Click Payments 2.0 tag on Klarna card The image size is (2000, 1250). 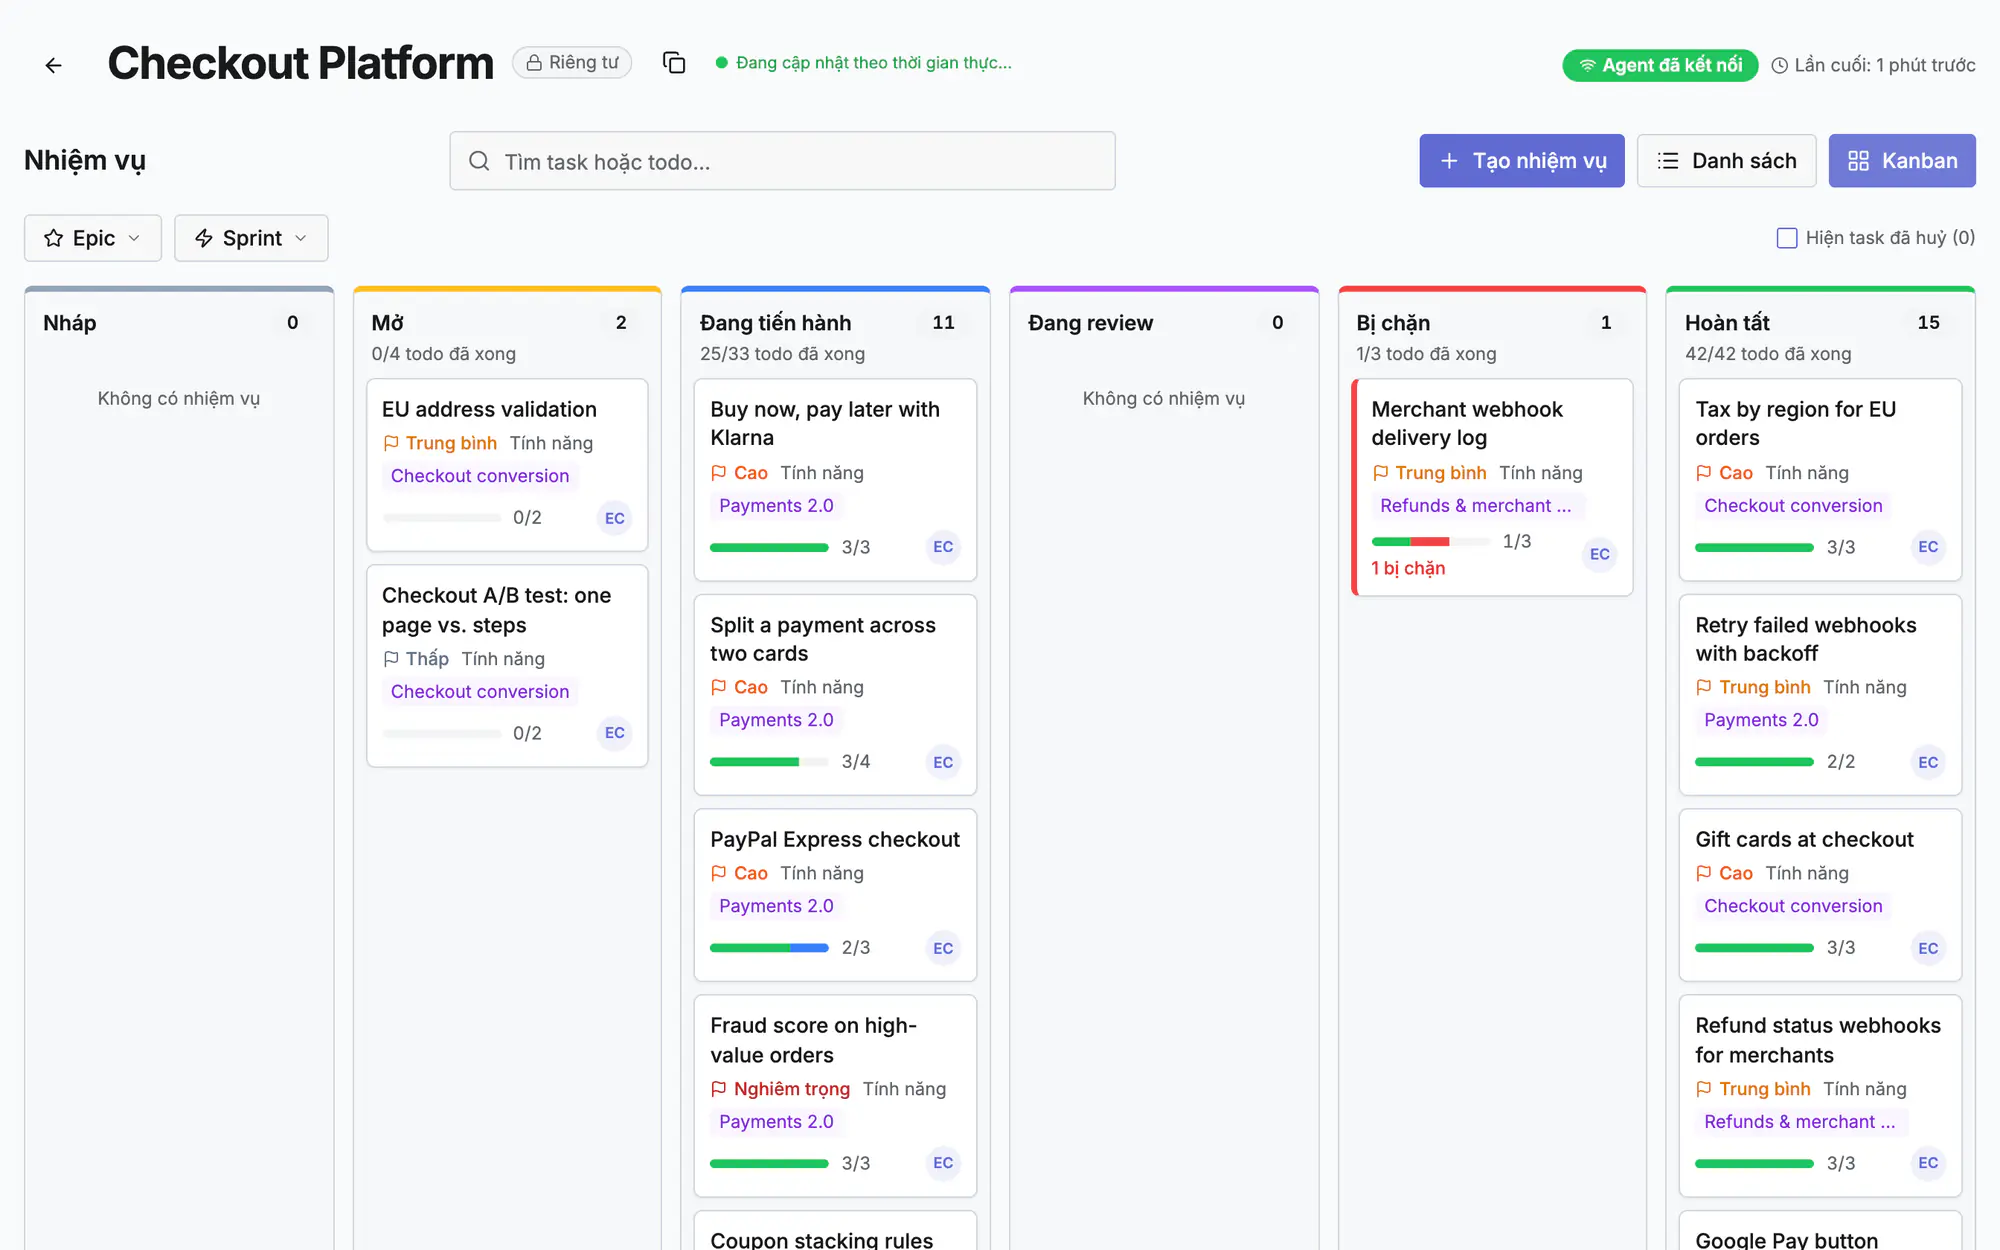coord(776,506)
